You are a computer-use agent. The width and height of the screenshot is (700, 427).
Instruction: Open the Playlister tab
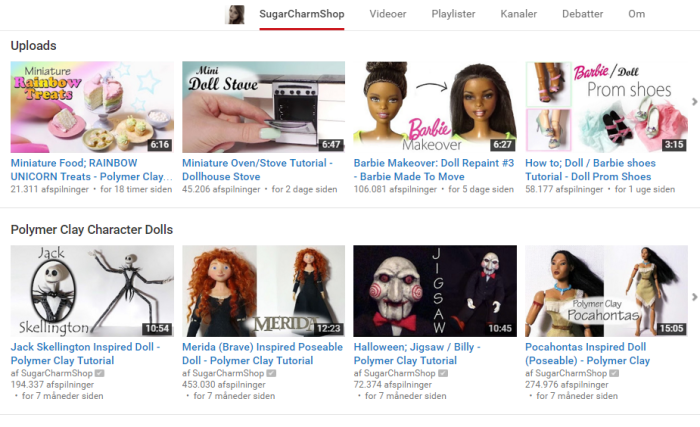tap(453, 14)
